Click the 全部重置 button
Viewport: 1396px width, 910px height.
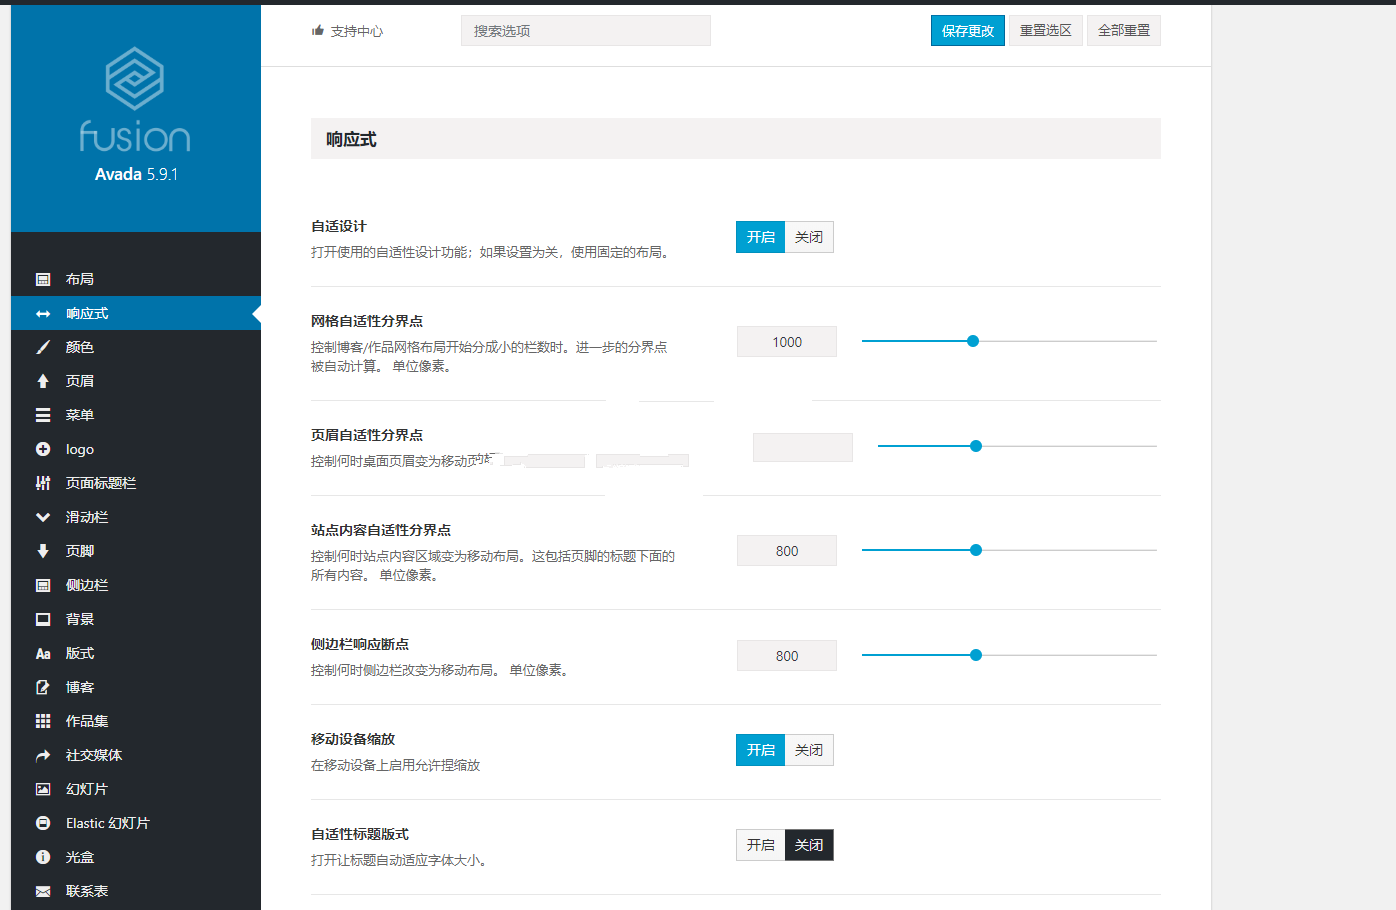1123,30
